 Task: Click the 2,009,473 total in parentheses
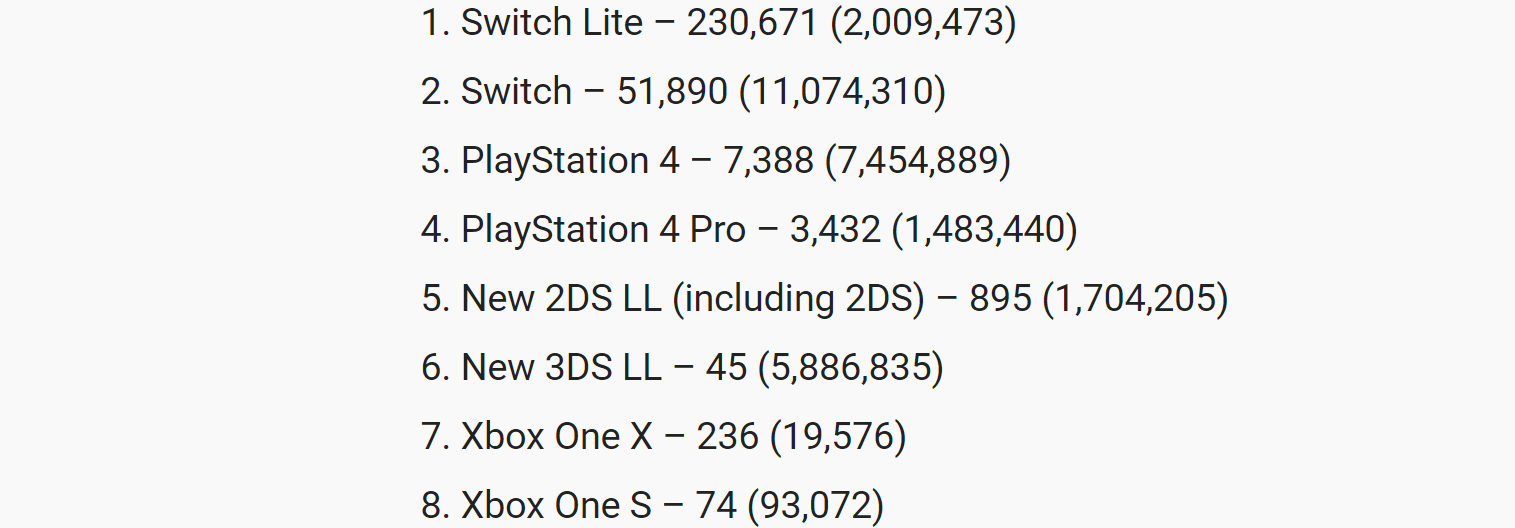[923, 22]
